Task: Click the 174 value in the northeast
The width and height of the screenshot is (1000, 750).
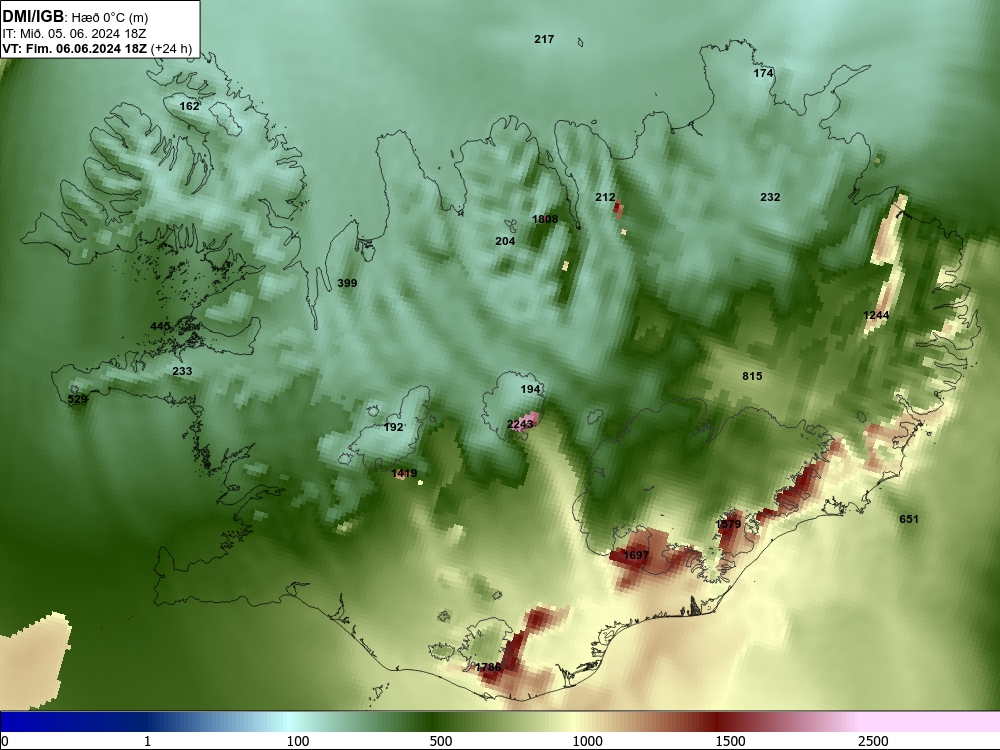Action: coord(763,73)
